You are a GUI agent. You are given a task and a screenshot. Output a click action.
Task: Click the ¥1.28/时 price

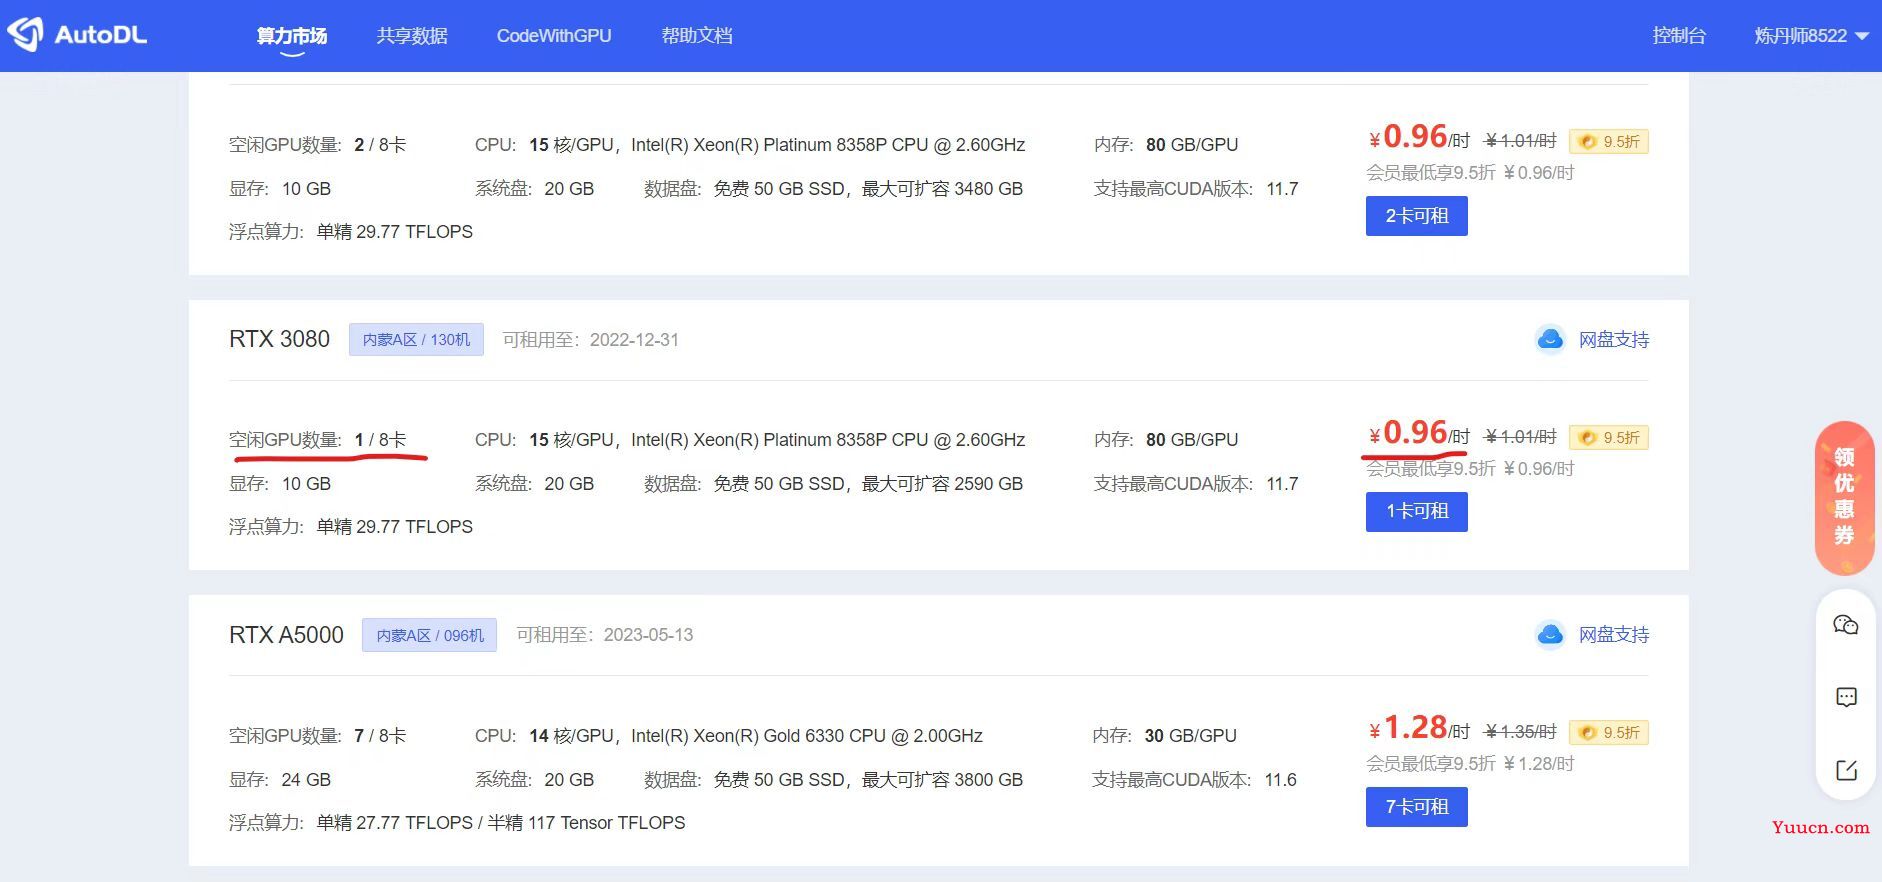pyautogui.click(x=1419, y=729)
